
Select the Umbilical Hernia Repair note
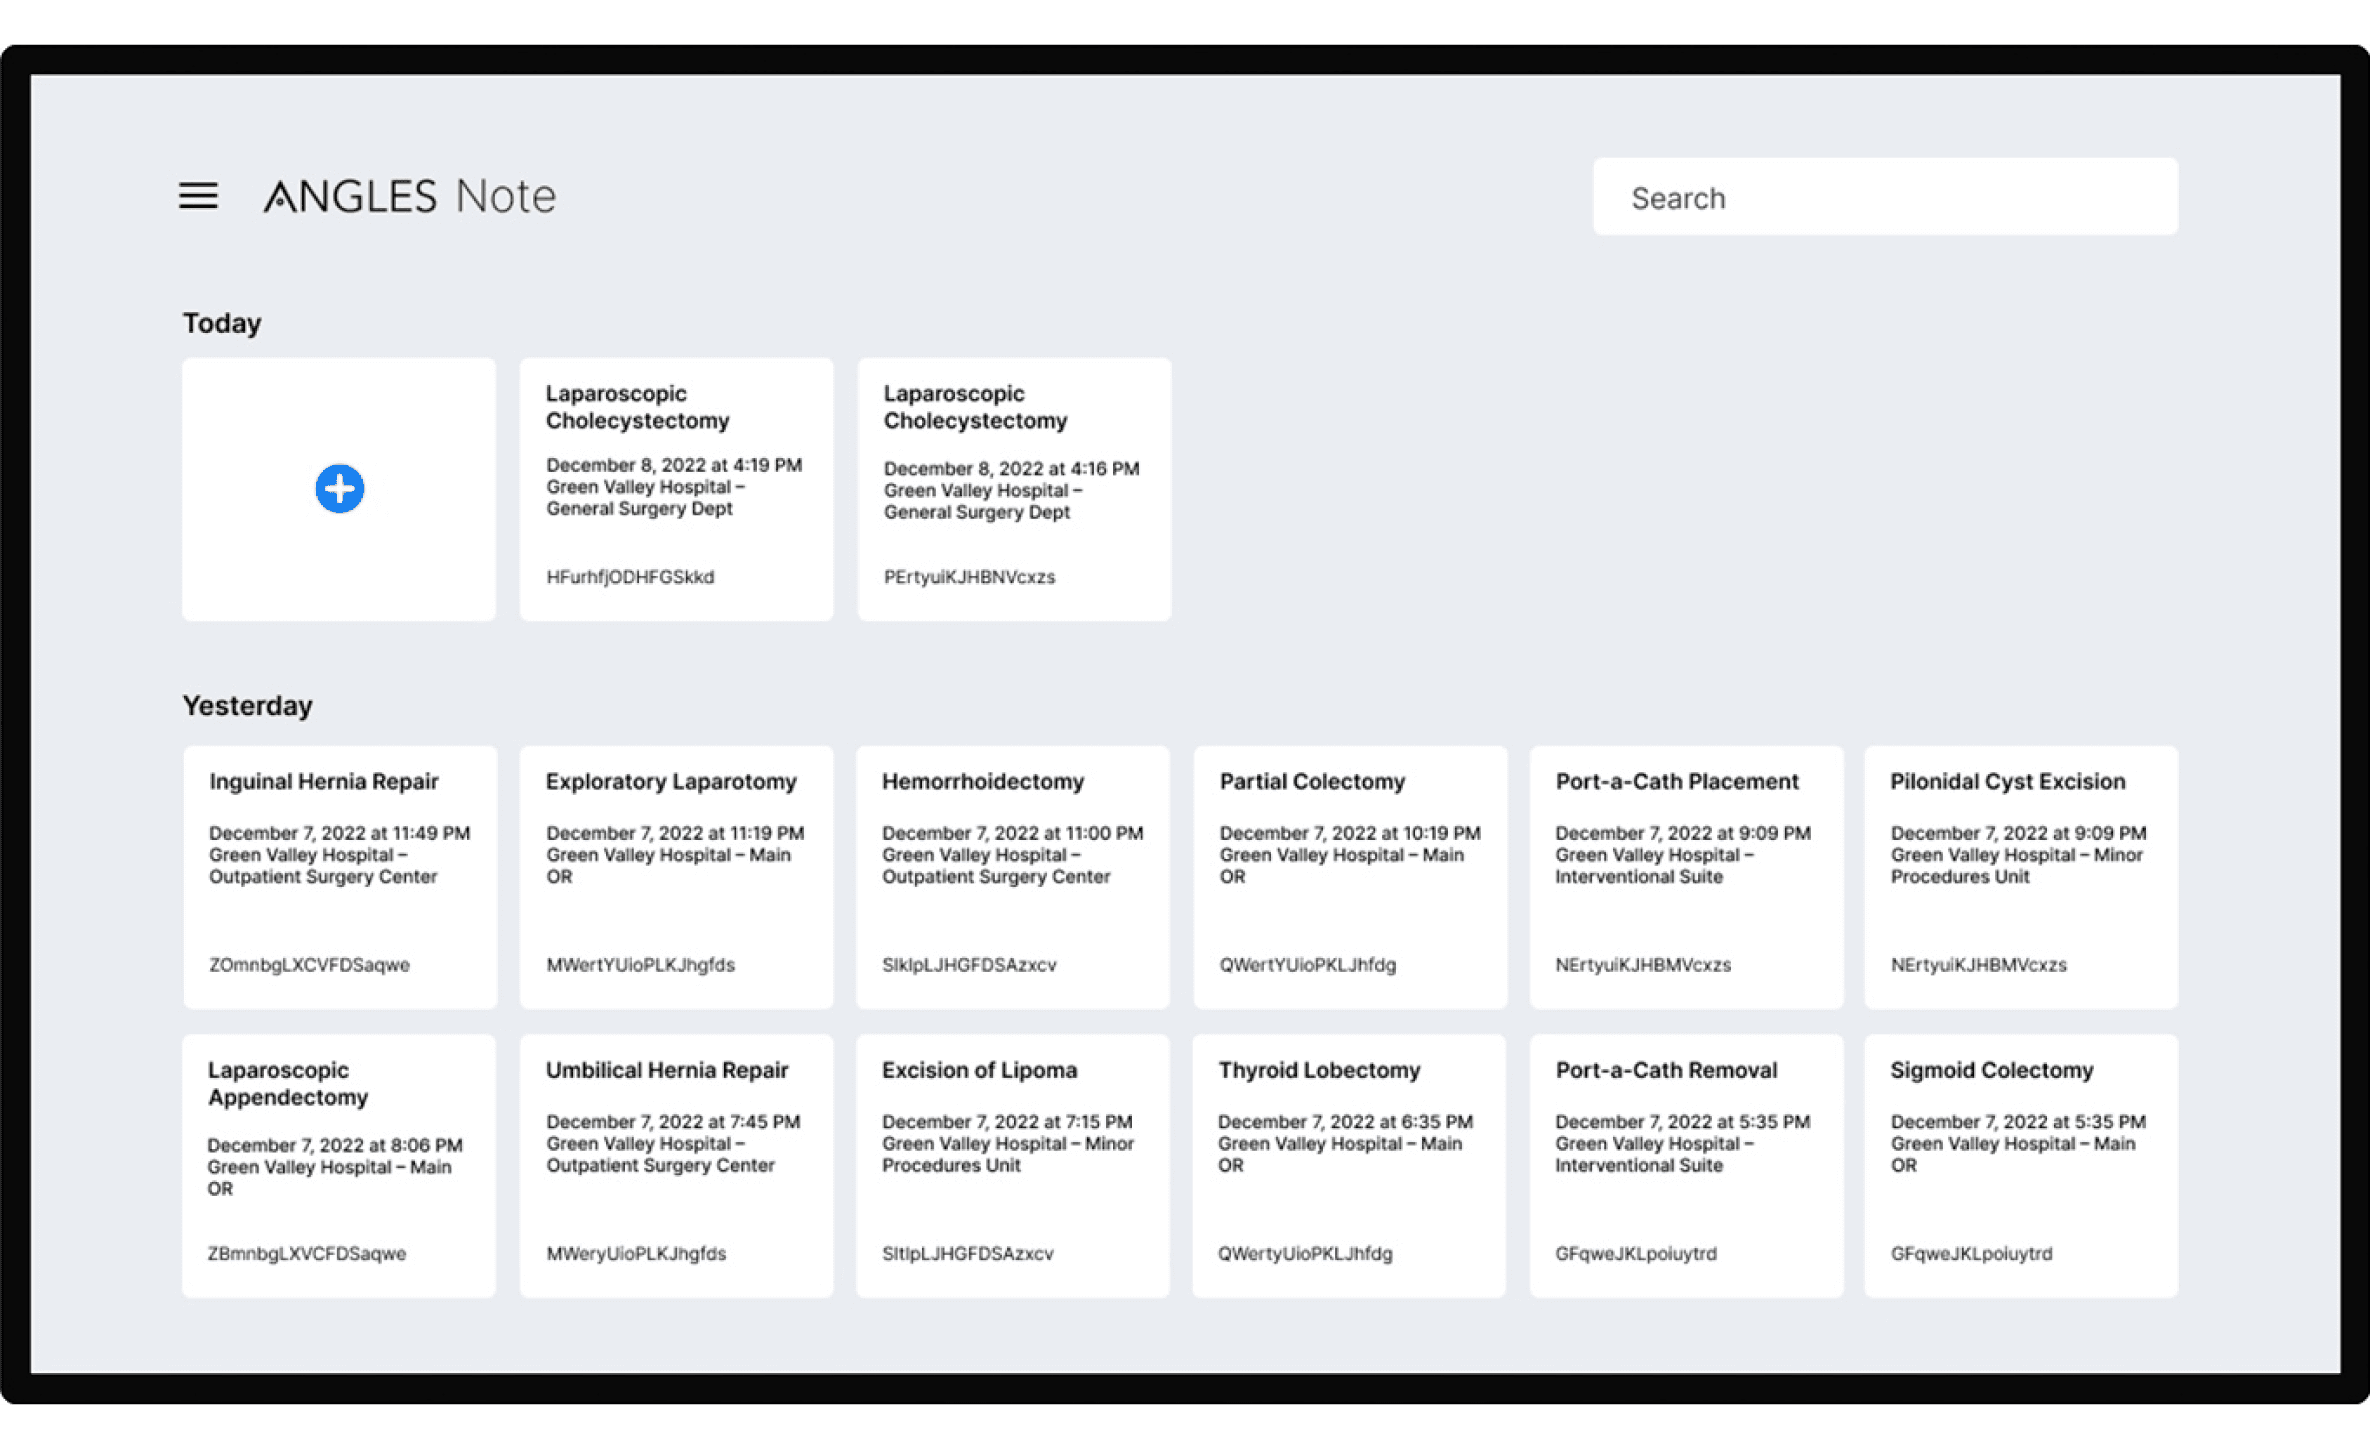tap(676, 1165)
